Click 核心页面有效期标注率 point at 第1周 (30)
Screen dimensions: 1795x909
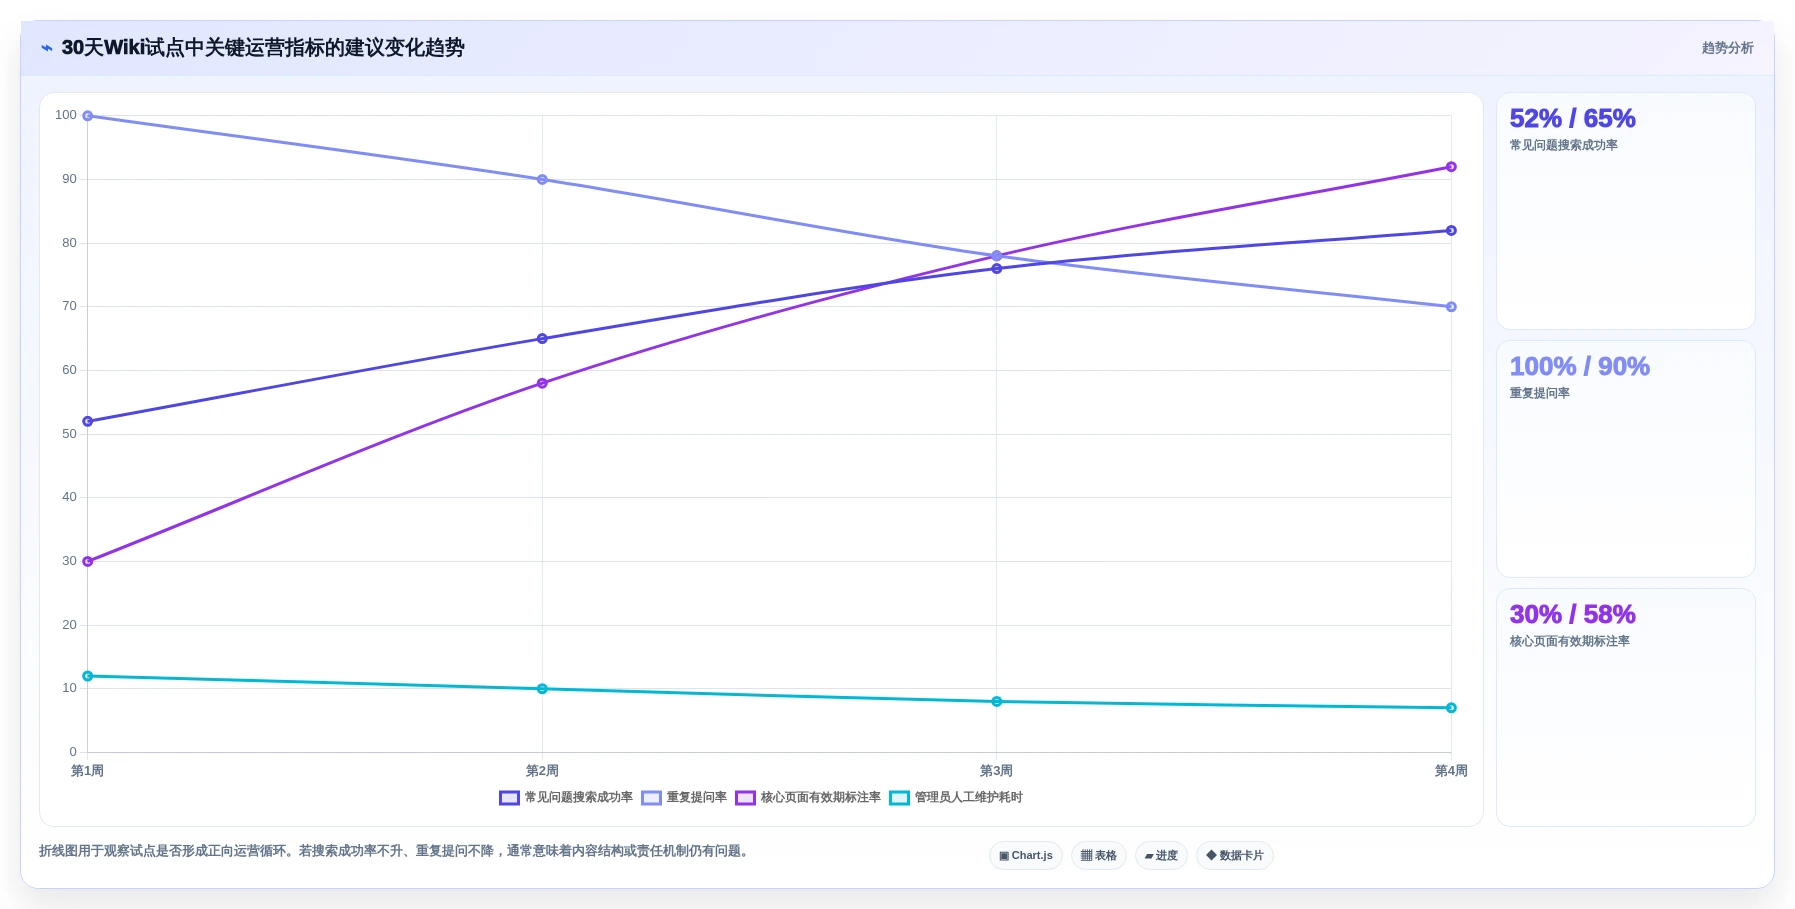click(x=88, y=562)
